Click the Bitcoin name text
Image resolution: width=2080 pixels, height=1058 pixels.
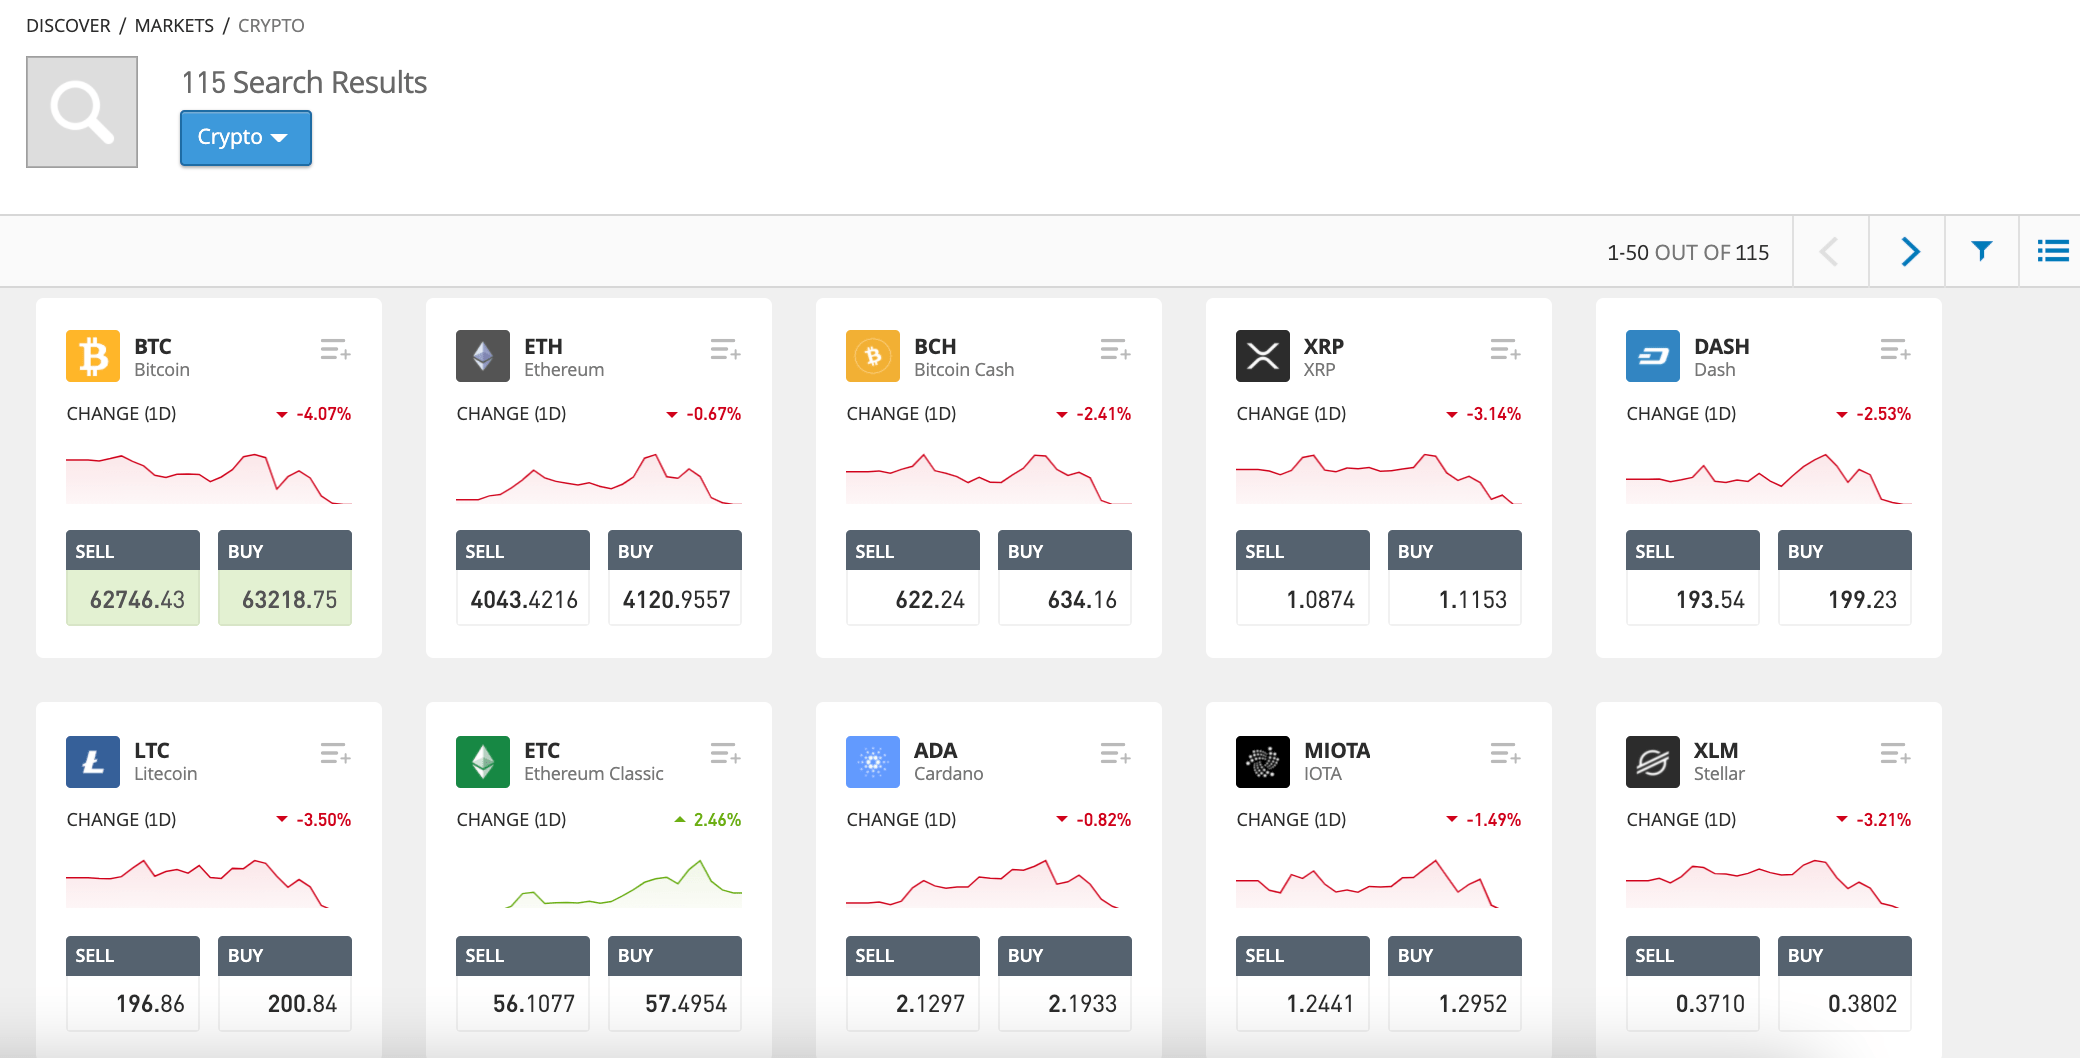[162, 370]
